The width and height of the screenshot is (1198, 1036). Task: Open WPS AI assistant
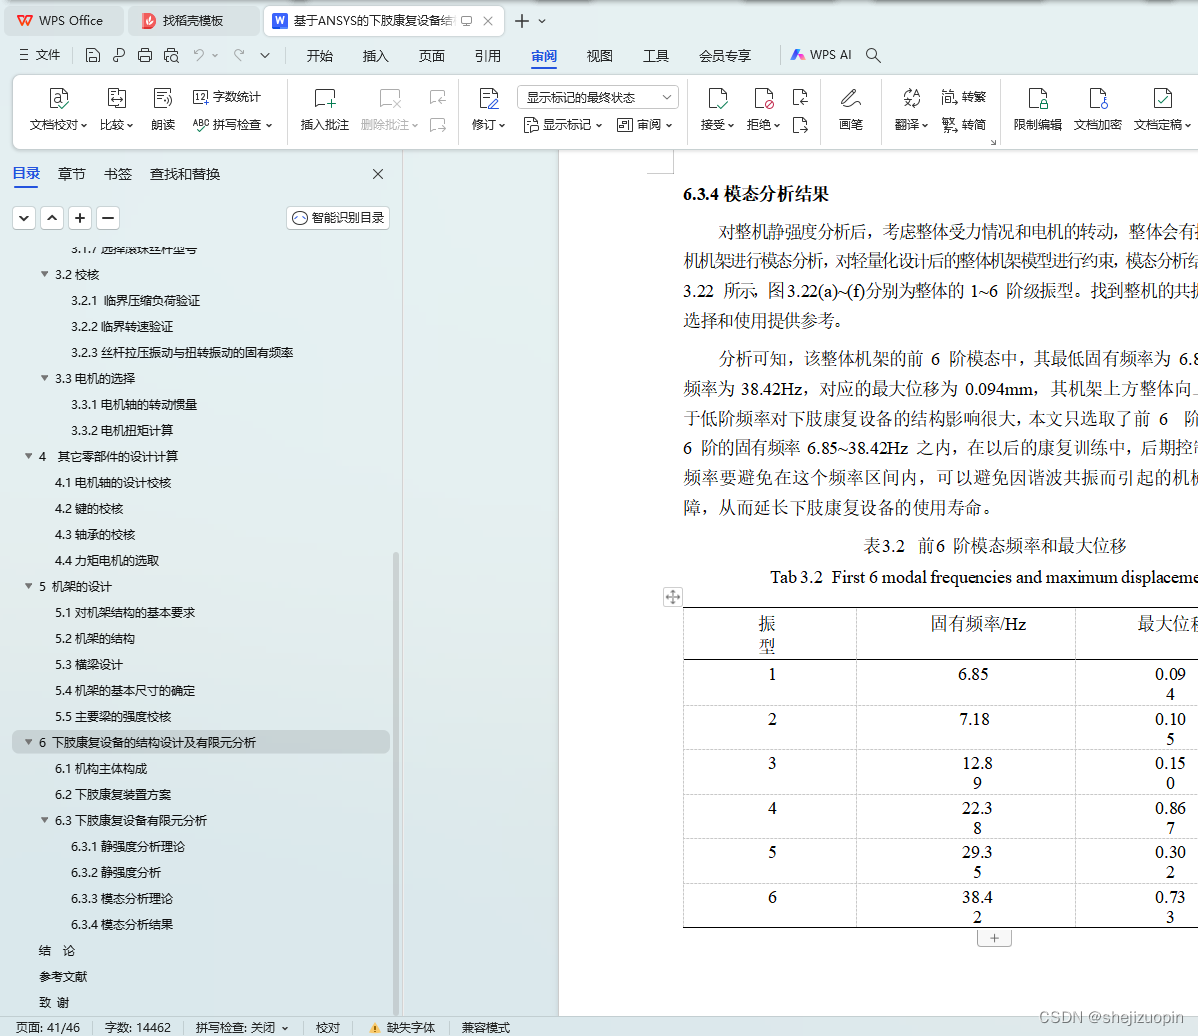pos(821,55)
